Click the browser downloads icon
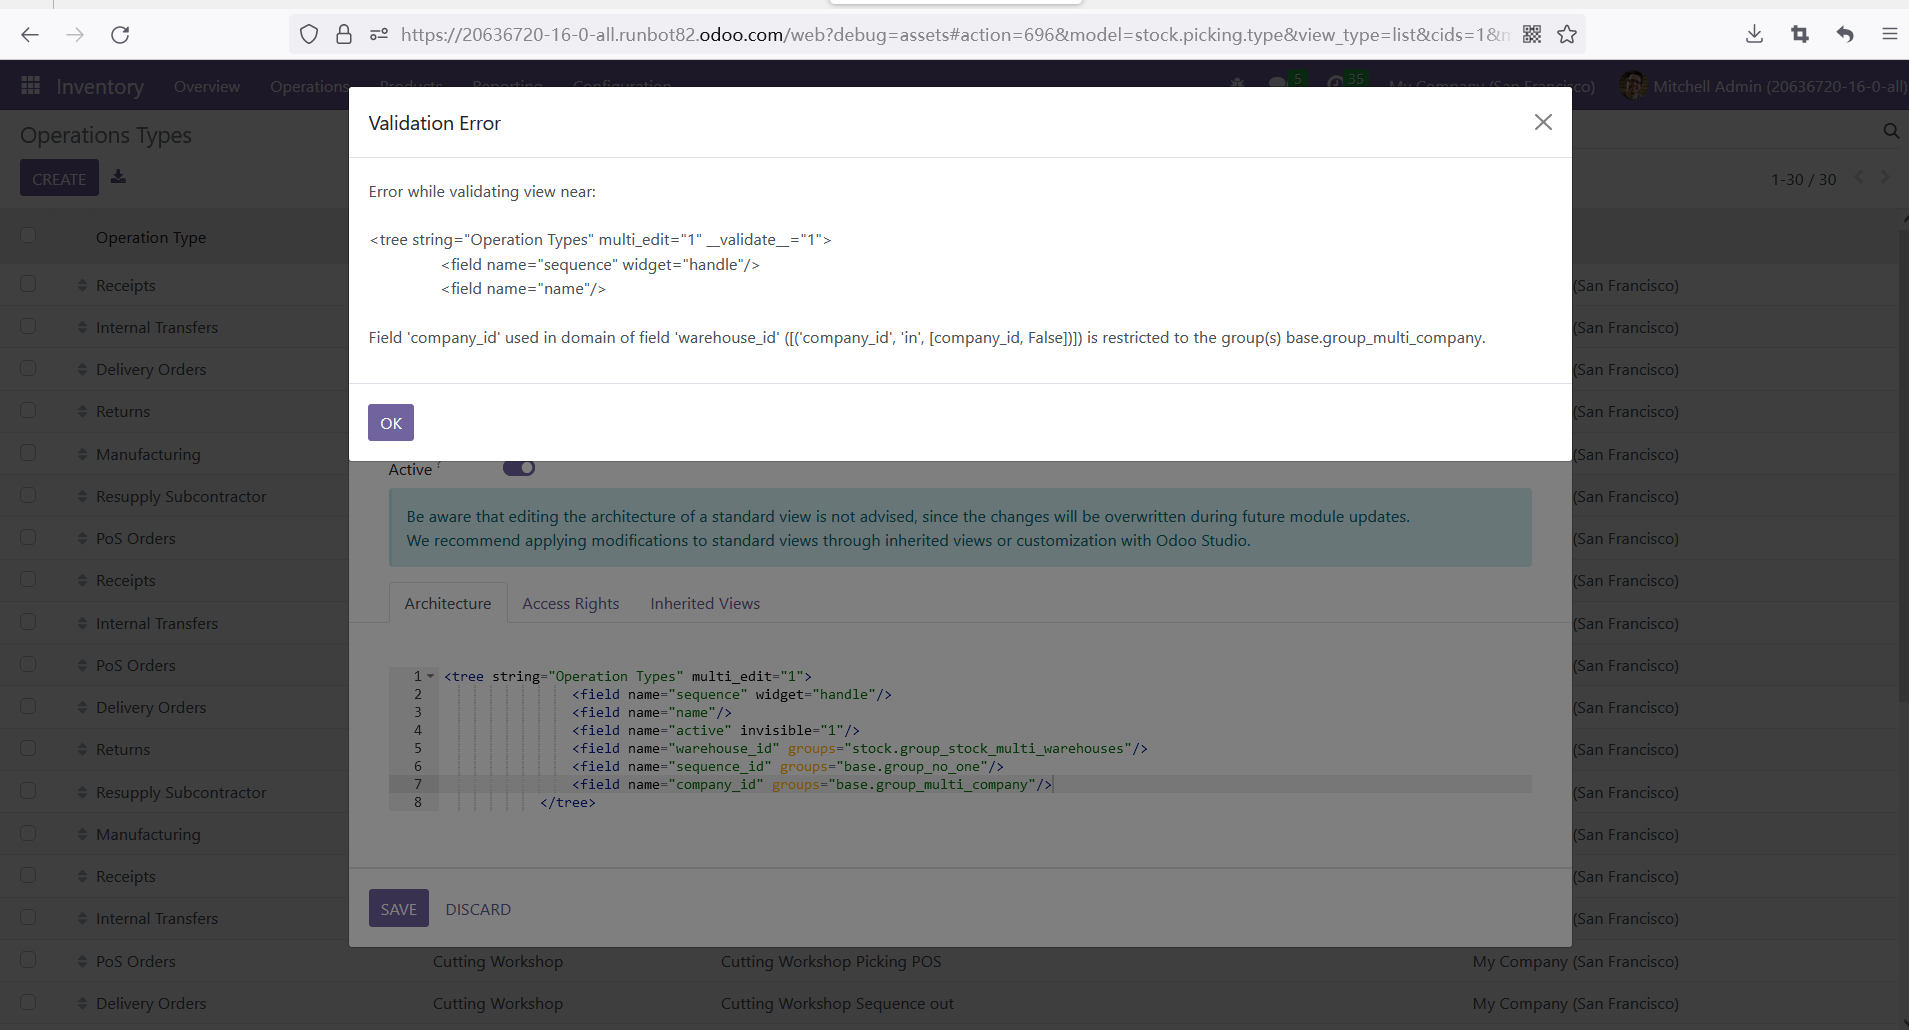Screen dimensions: 1909x1030 [1753, 34]
